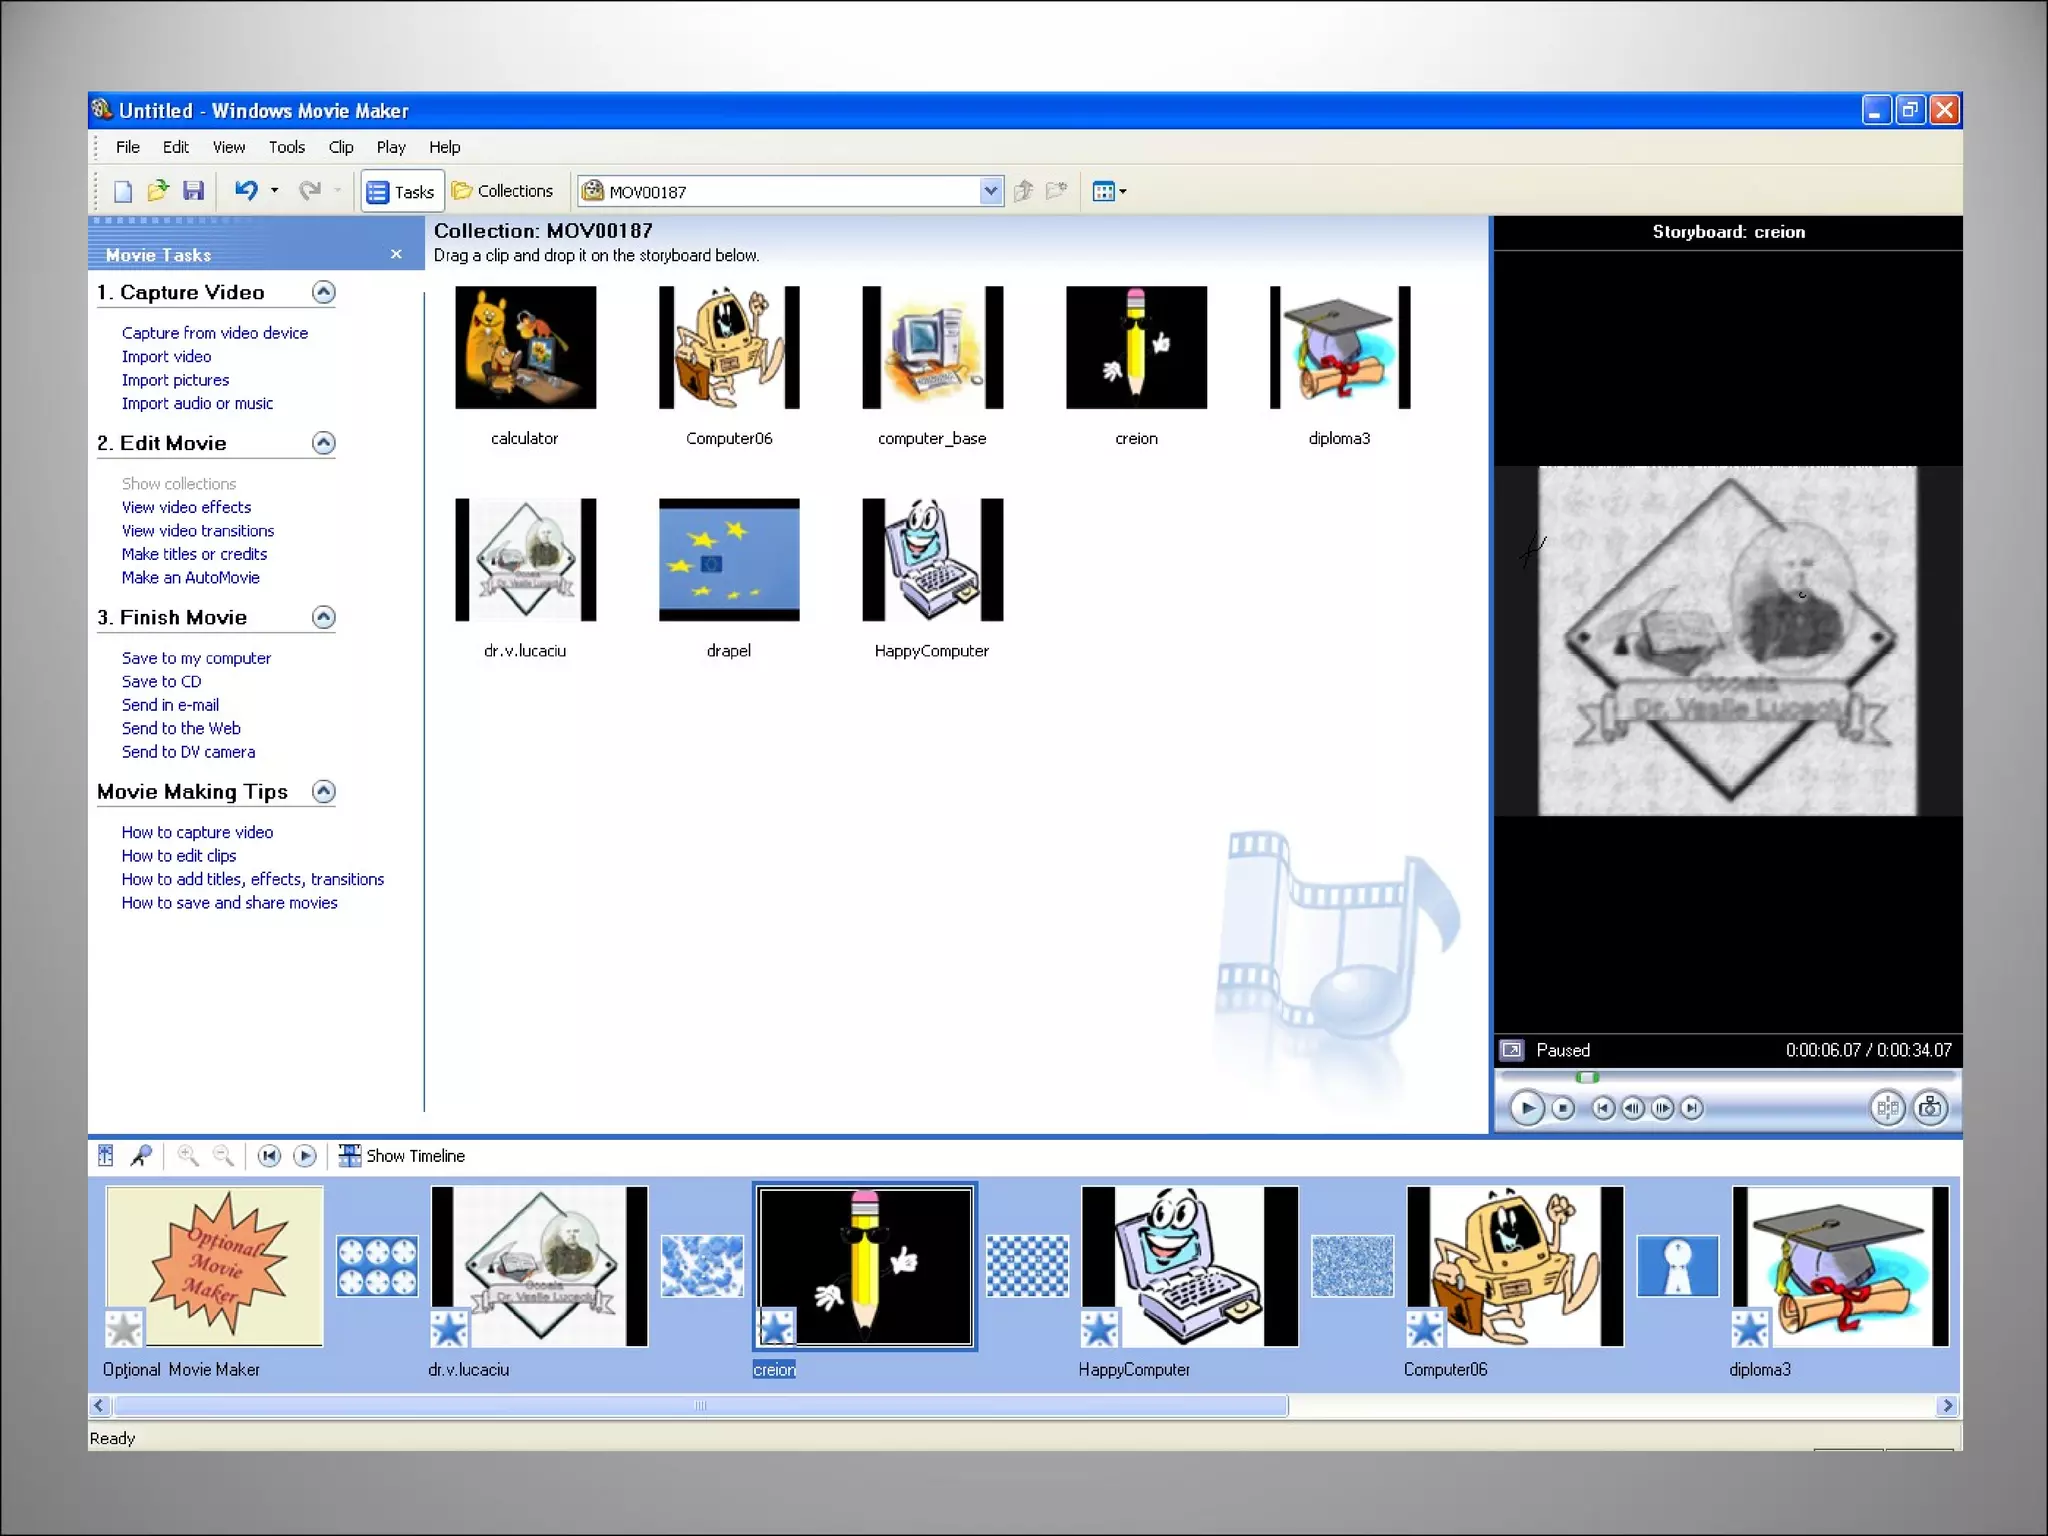Open the Tools menu
Viewport: 2048px width, 1536px height.
[286, 147]
